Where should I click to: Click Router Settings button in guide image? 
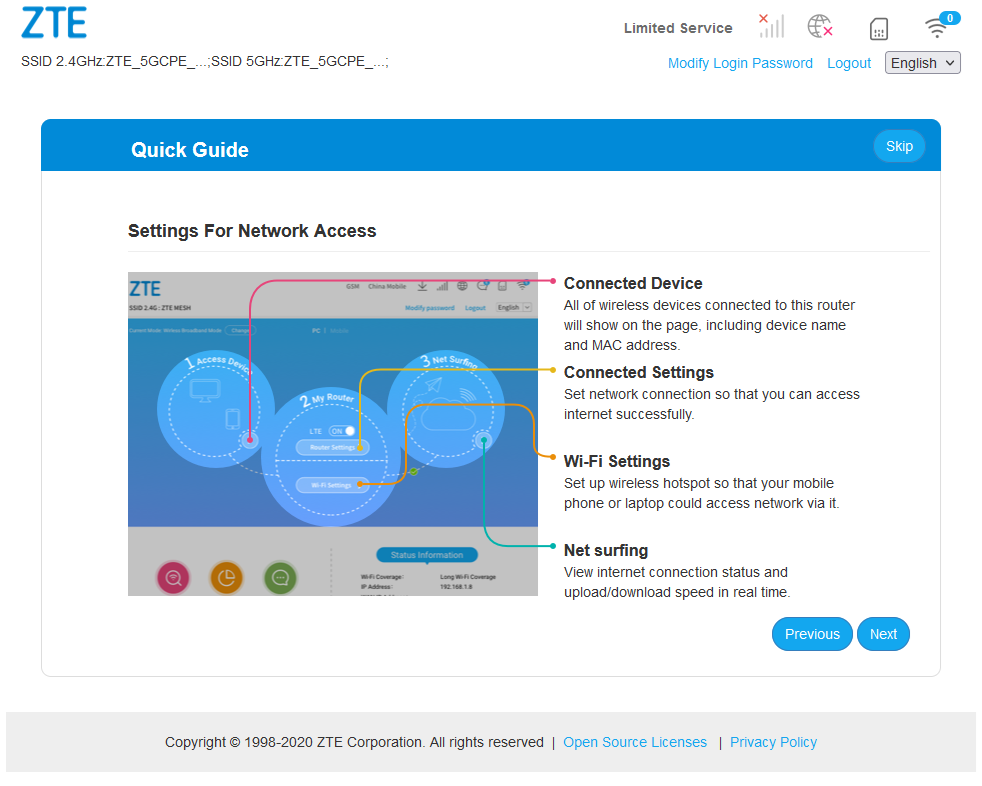[x=332, y=447]
